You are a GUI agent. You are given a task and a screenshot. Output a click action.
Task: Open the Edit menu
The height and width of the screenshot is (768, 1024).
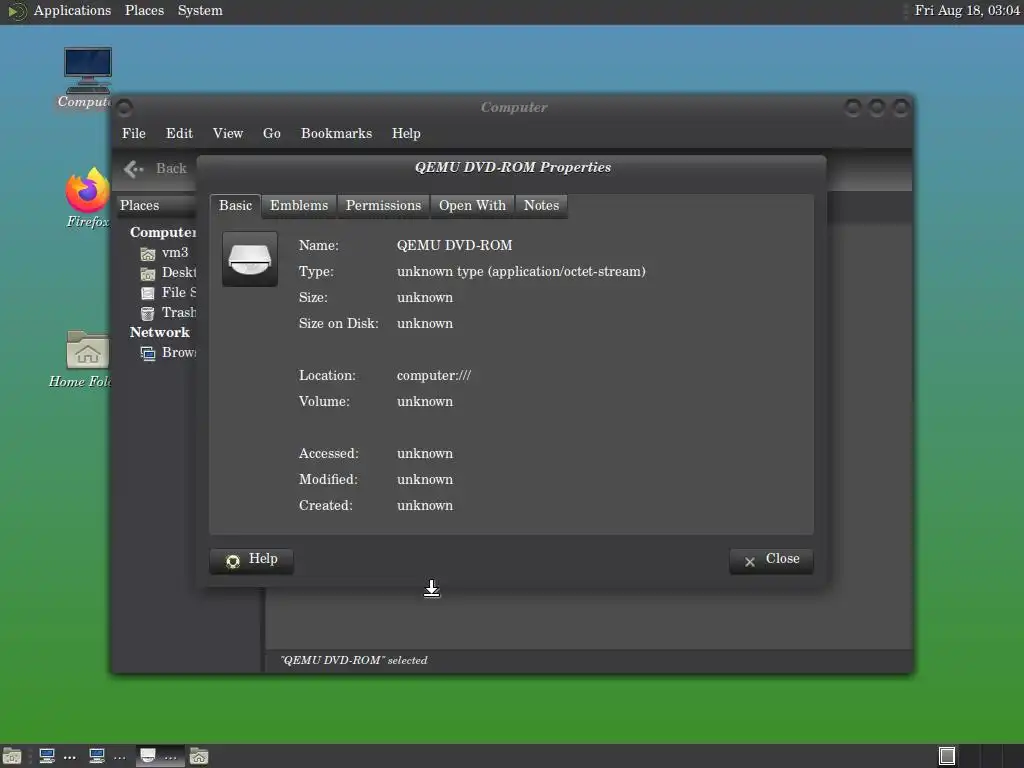click(179, 133)
